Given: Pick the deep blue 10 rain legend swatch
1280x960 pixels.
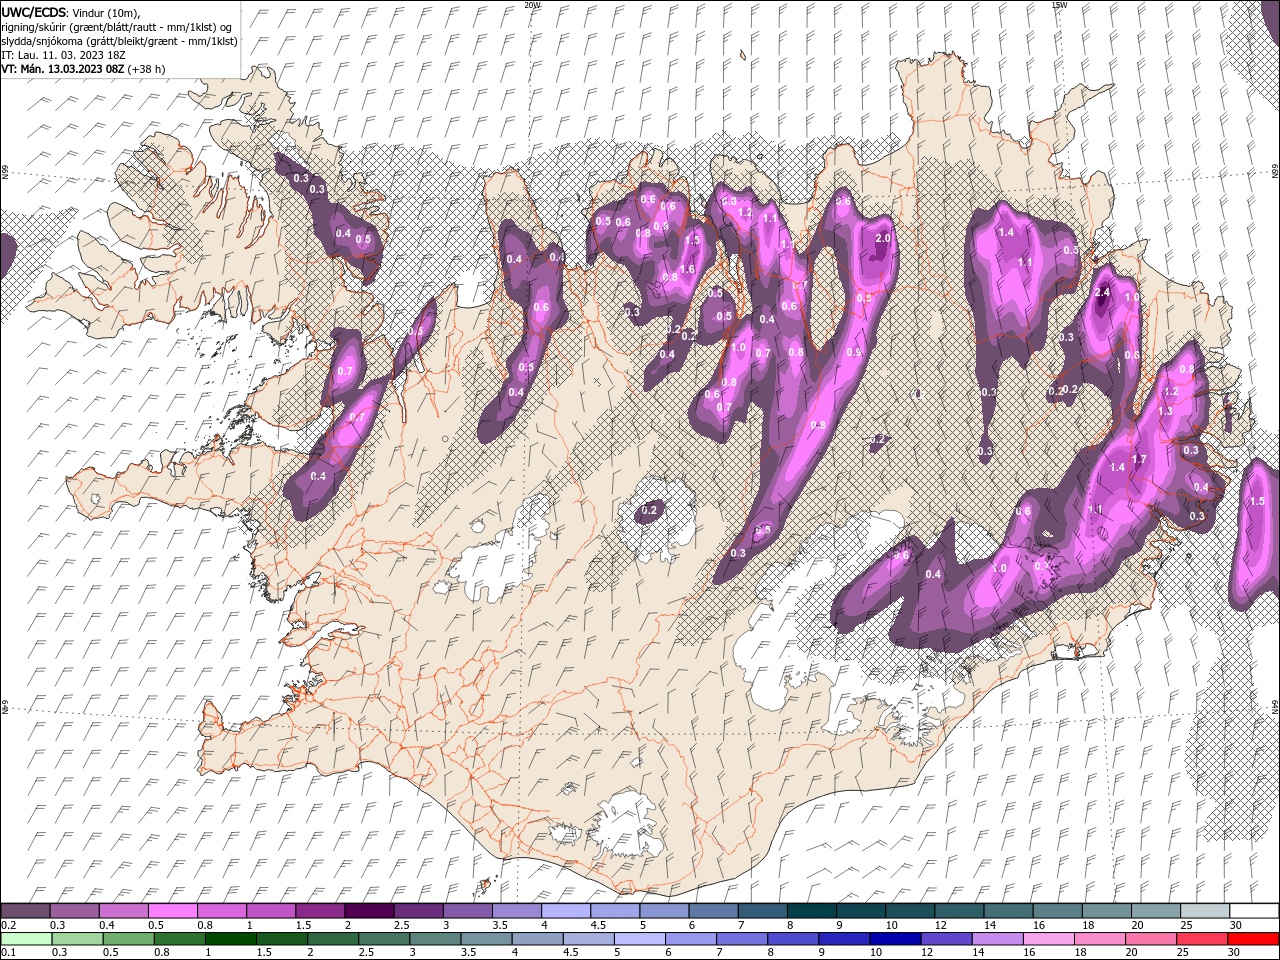Looking at the screenshot, I should click(x=896, y=939).
